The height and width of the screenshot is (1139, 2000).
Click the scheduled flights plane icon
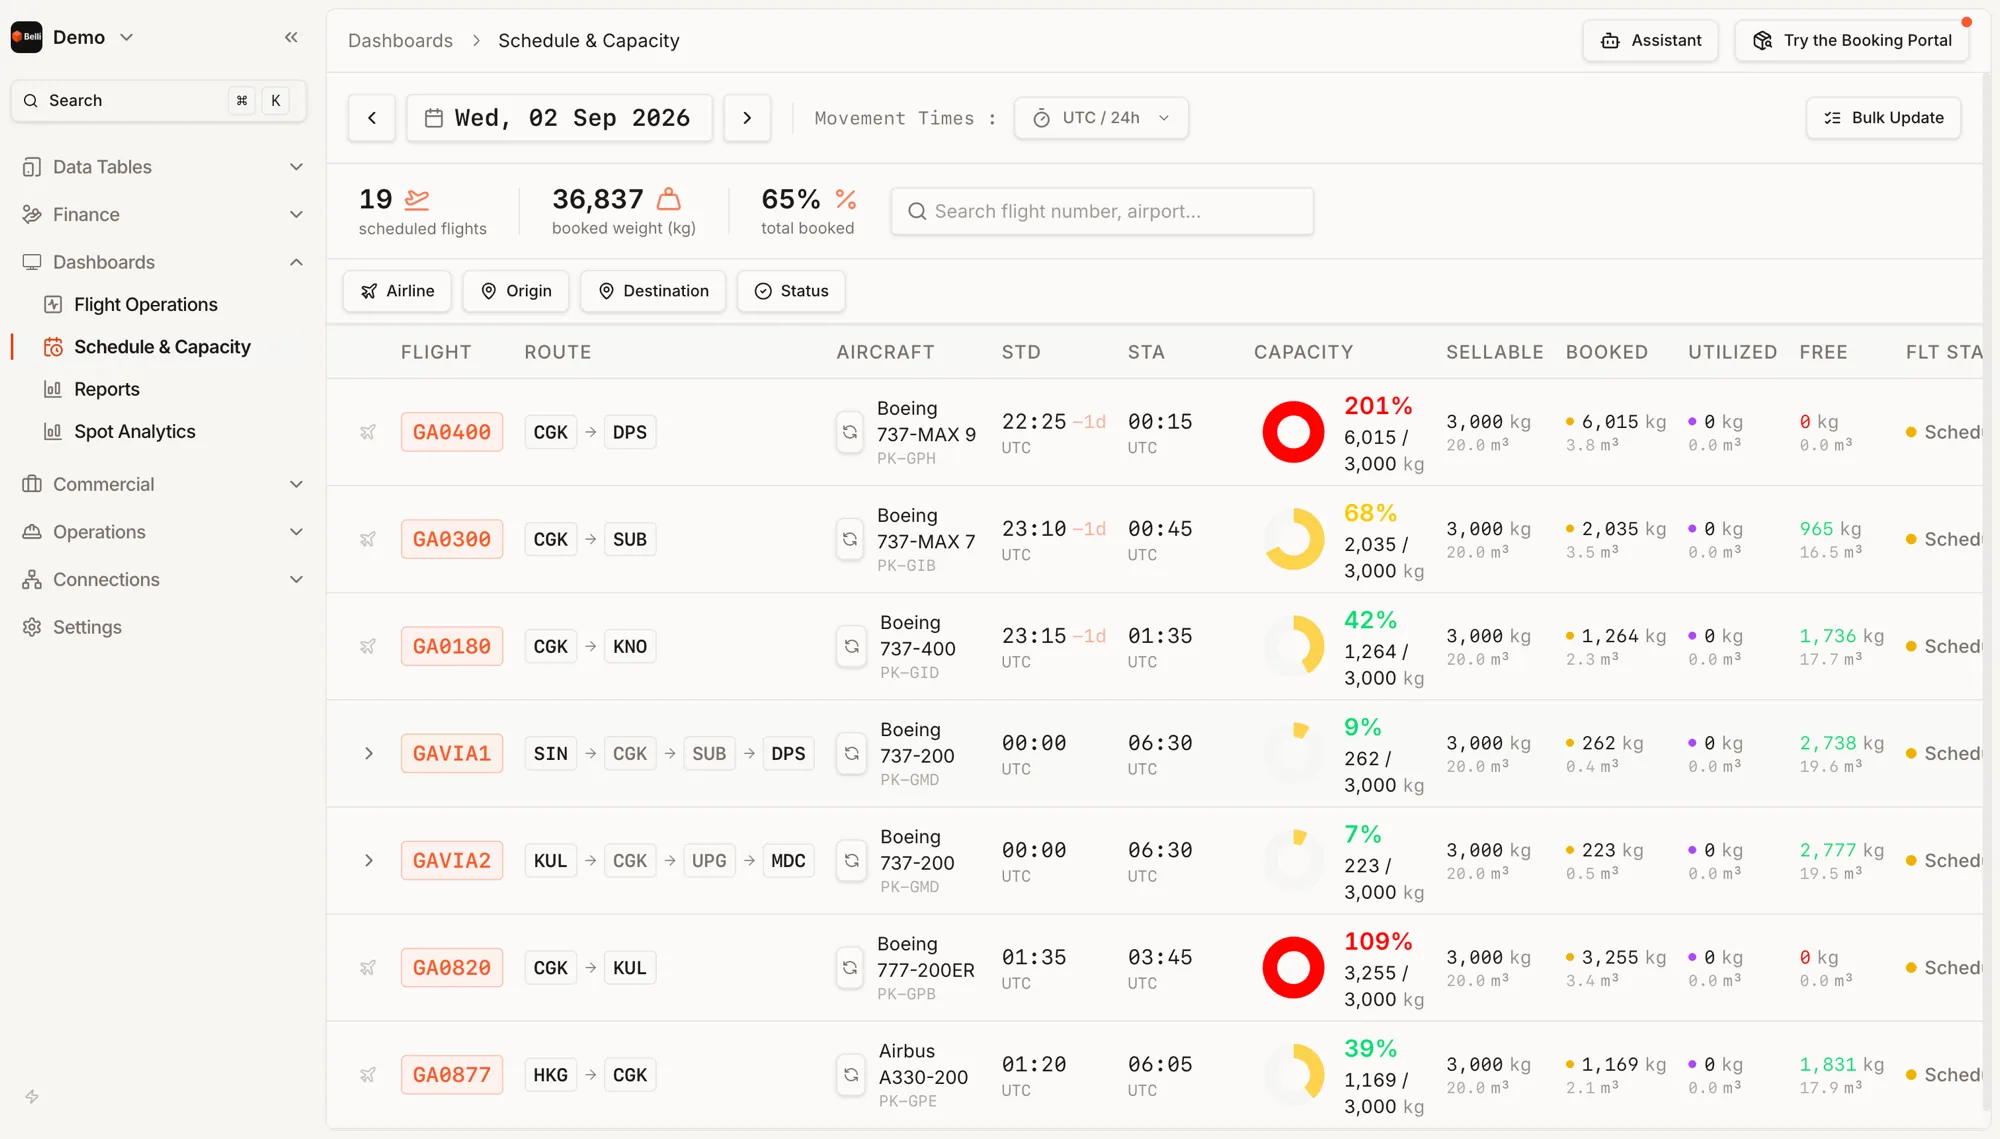[x=417, y=199]
